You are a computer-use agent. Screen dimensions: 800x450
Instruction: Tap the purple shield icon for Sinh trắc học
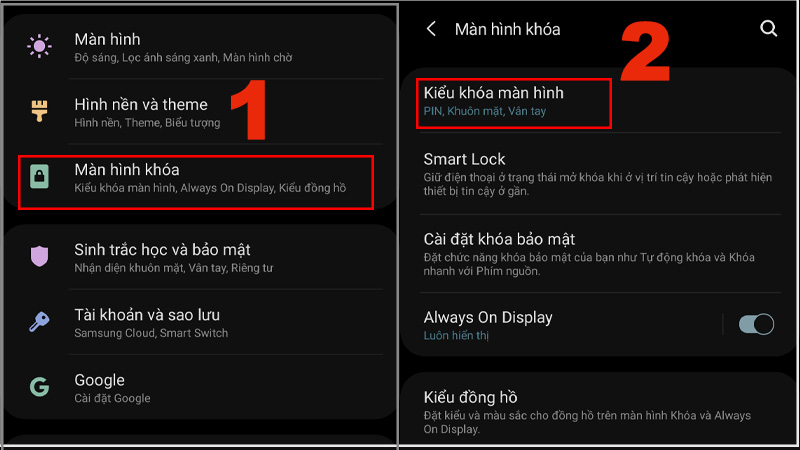point(39,256)
